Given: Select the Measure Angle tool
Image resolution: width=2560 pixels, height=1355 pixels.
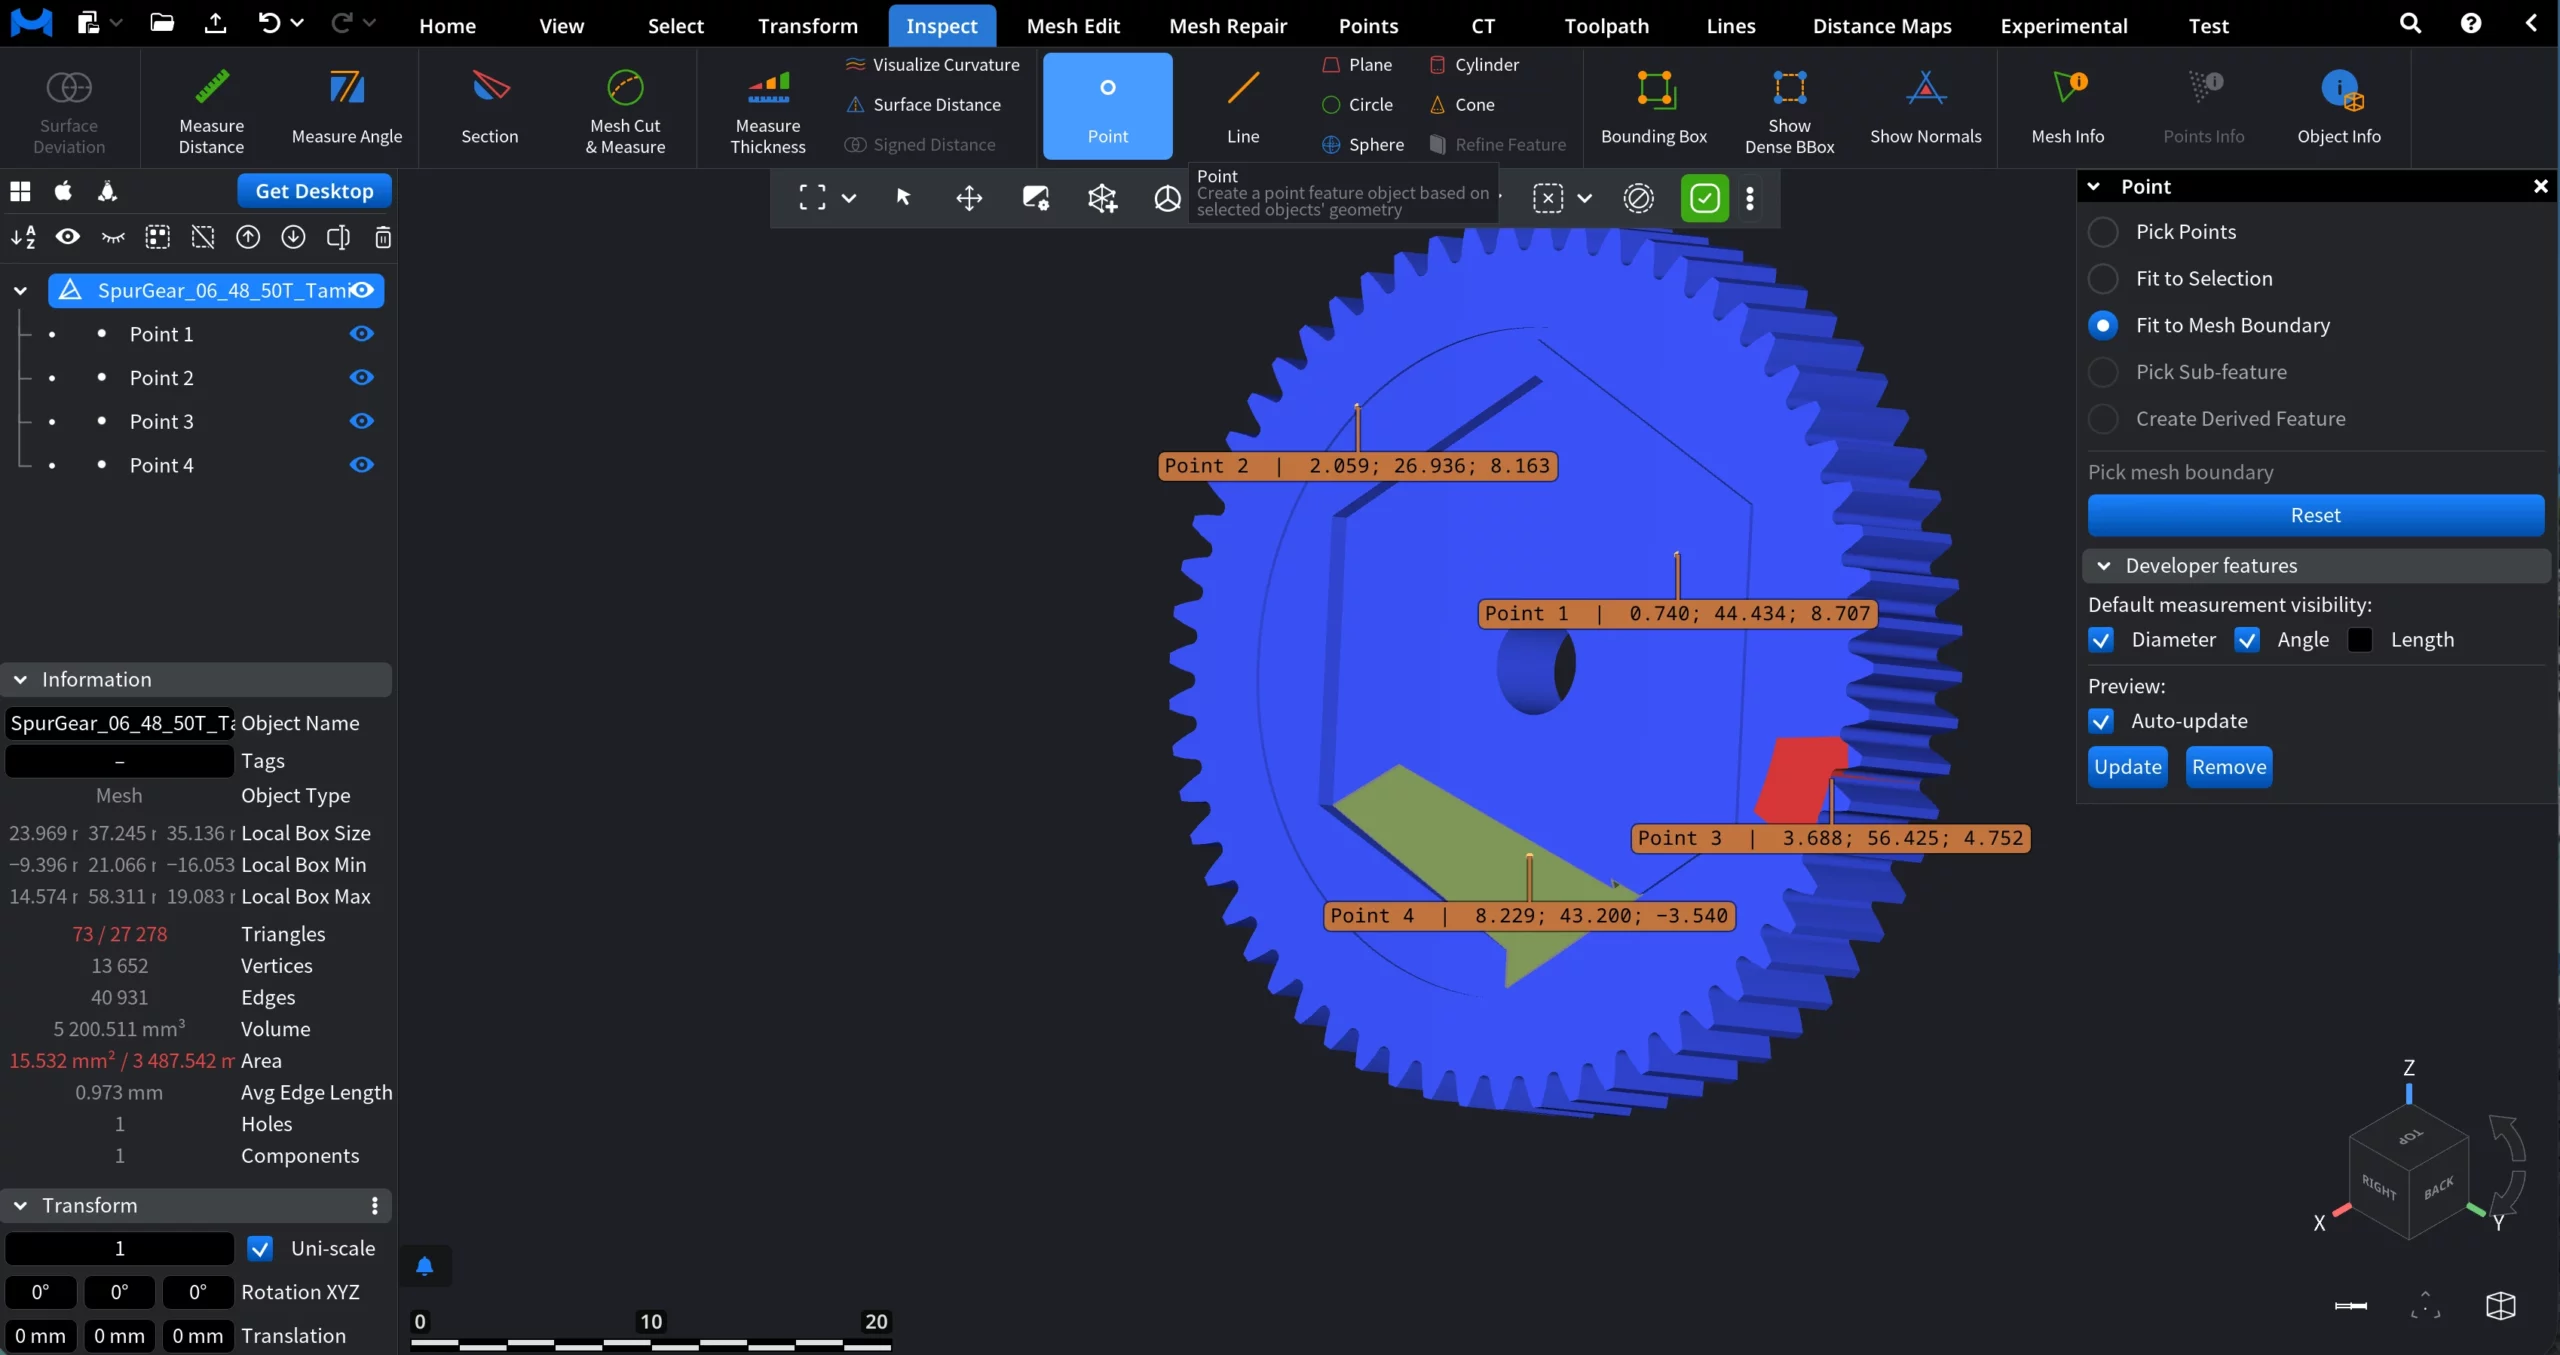Looking at the screenshot, I should pyautogui.click(x=347, y=105).
